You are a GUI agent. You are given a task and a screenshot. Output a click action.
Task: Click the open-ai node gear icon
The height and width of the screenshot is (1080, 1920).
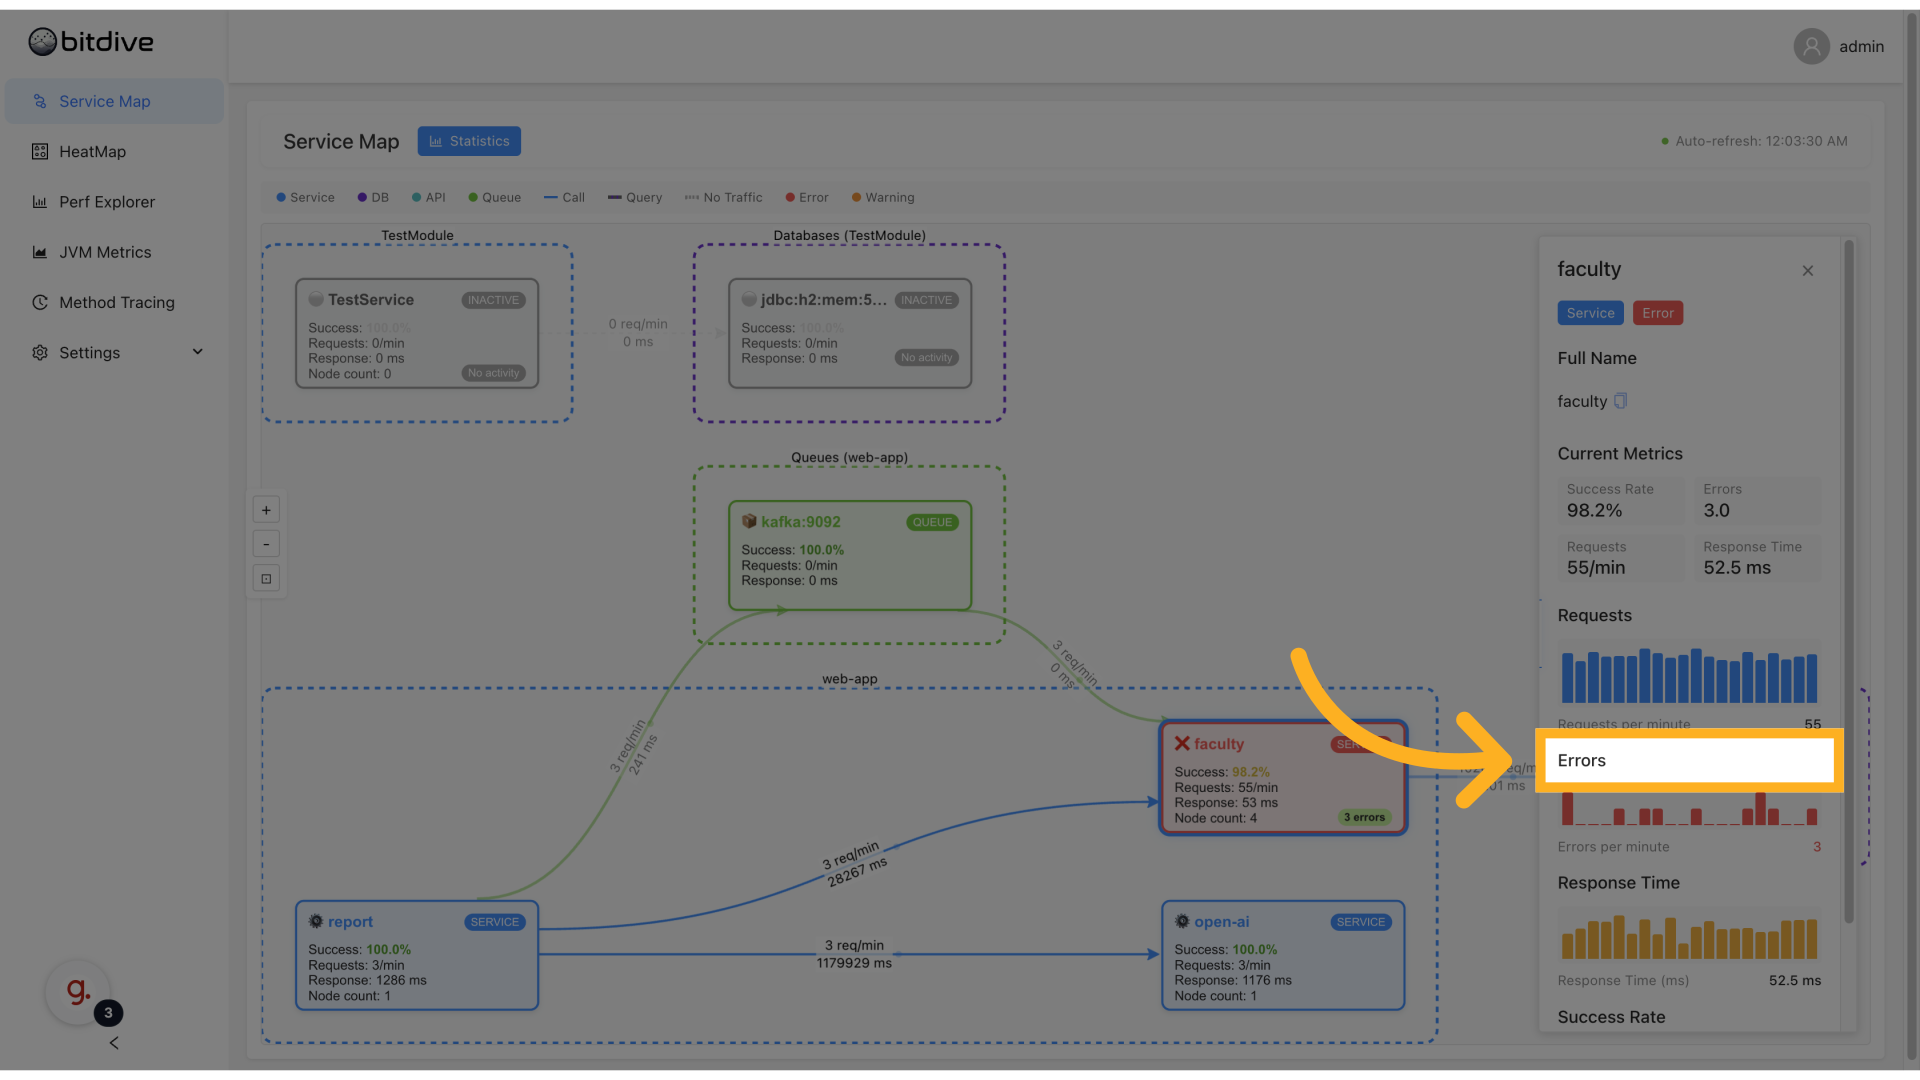1182,921
